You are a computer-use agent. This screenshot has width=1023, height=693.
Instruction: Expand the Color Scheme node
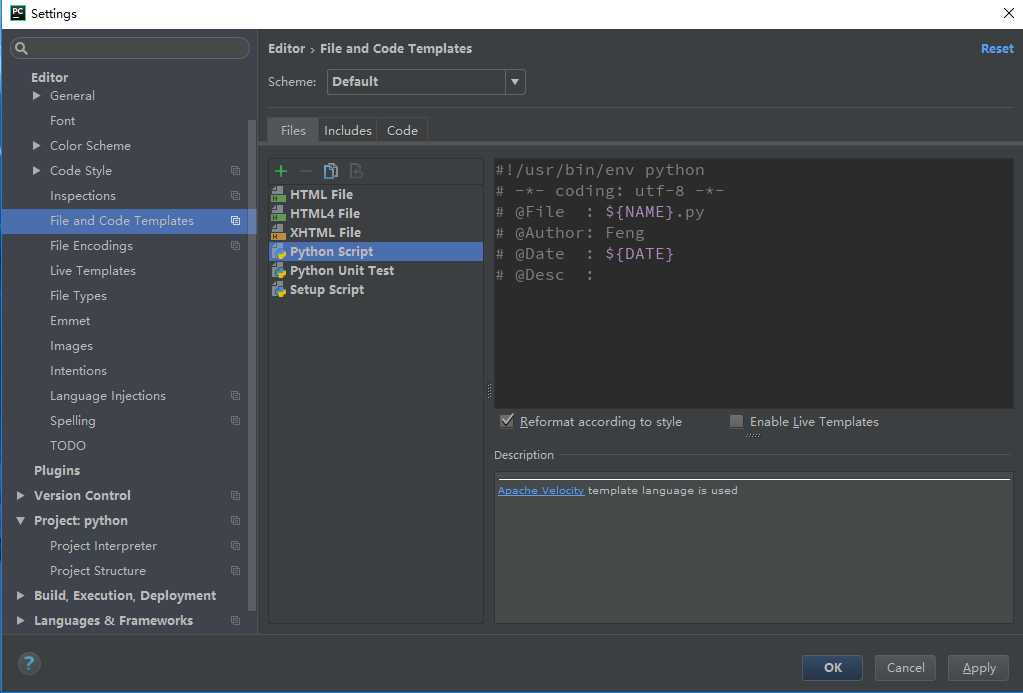coord(37,146)
